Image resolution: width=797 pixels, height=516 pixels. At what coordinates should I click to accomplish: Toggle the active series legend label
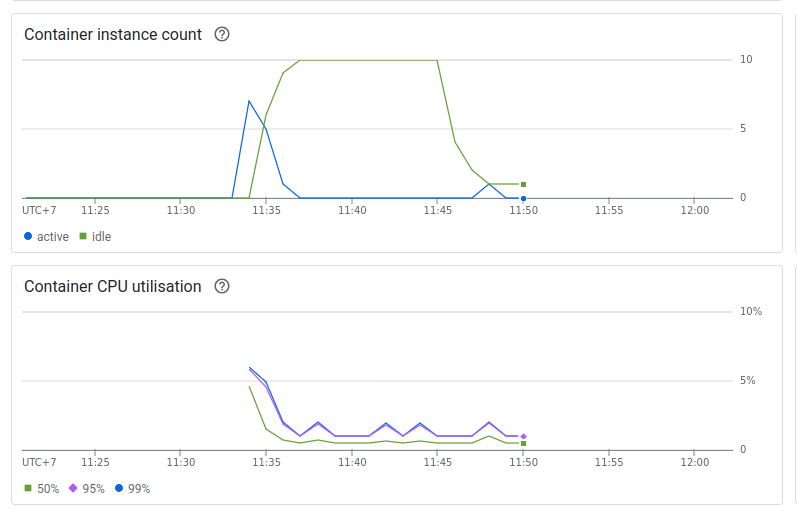point(53,237)
